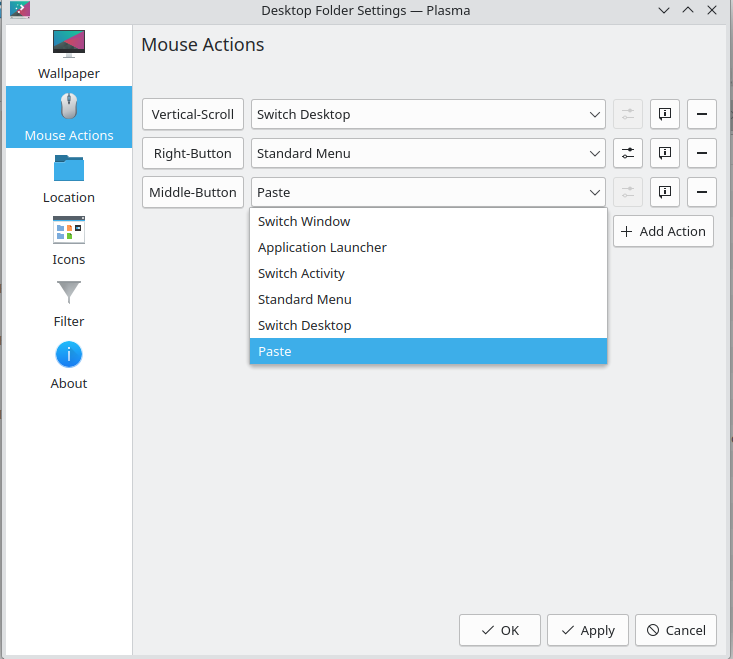
Task: Open the Wallpaper settings page
Action: pos(69,55)
